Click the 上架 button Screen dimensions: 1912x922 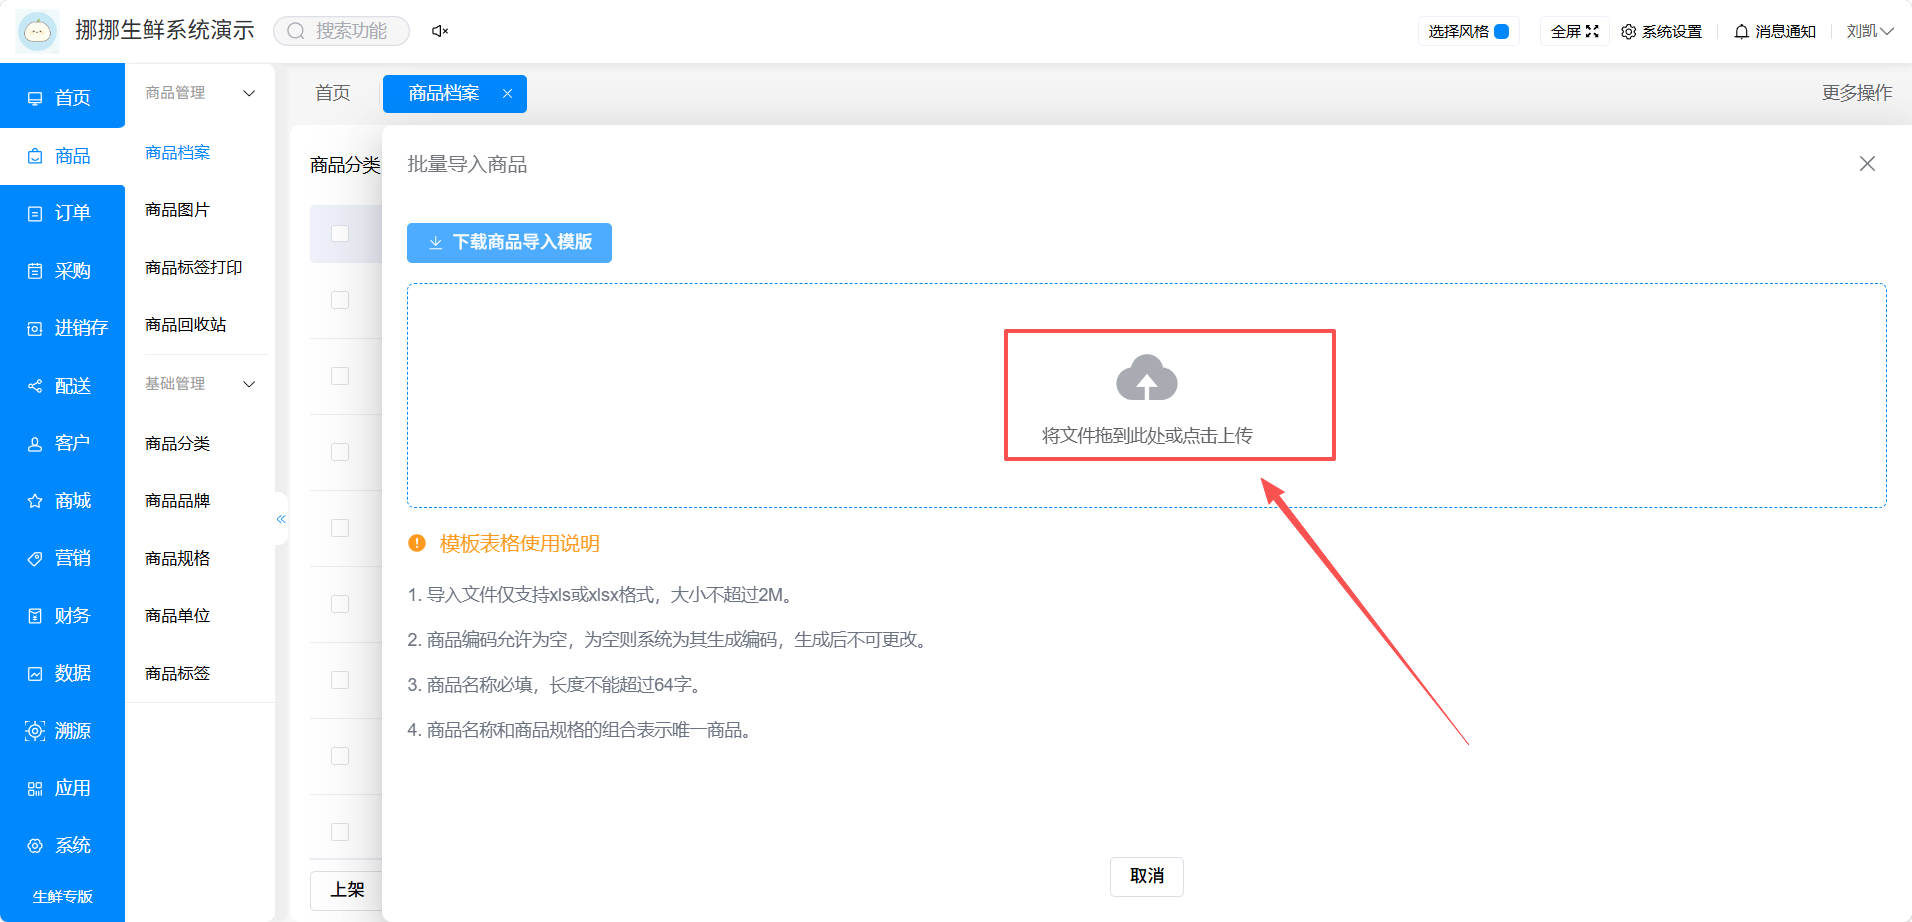point(347,890)
